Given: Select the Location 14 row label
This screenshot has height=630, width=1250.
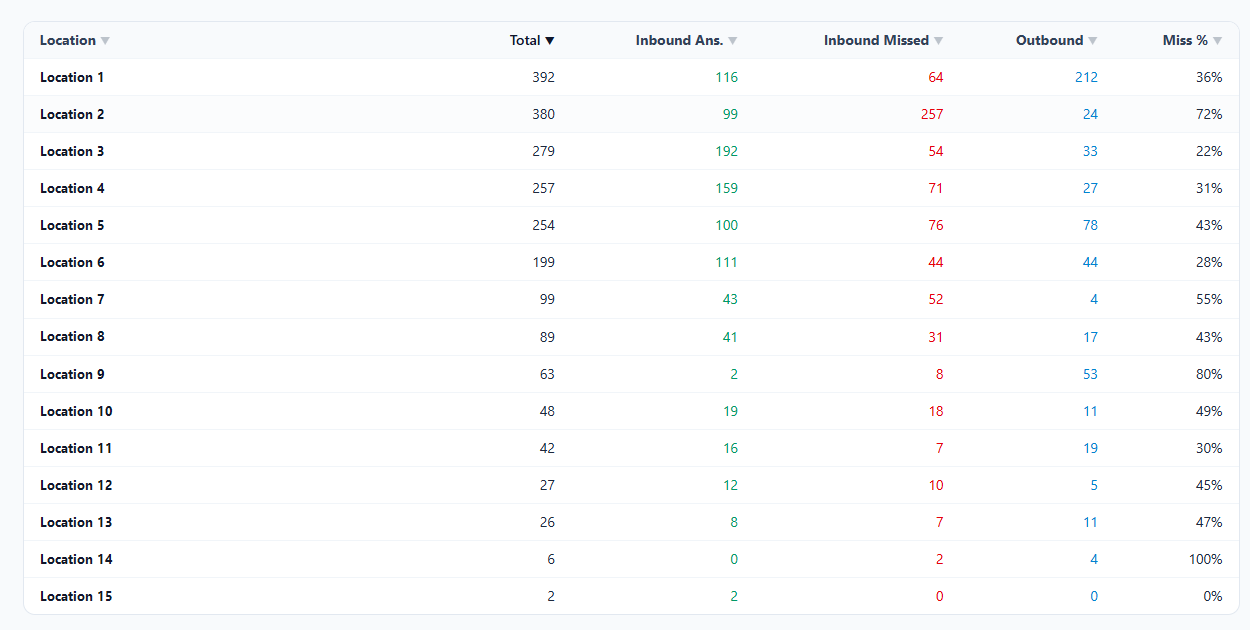Looking at the screenshot, I should pos(76,559).
